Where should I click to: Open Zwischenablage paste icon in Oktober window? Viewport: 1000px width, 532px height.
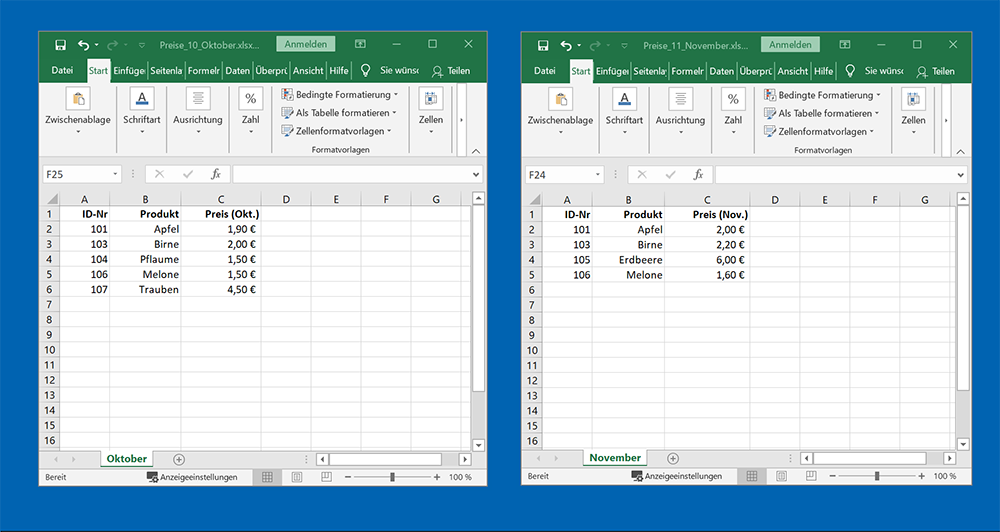click(78, 98)
